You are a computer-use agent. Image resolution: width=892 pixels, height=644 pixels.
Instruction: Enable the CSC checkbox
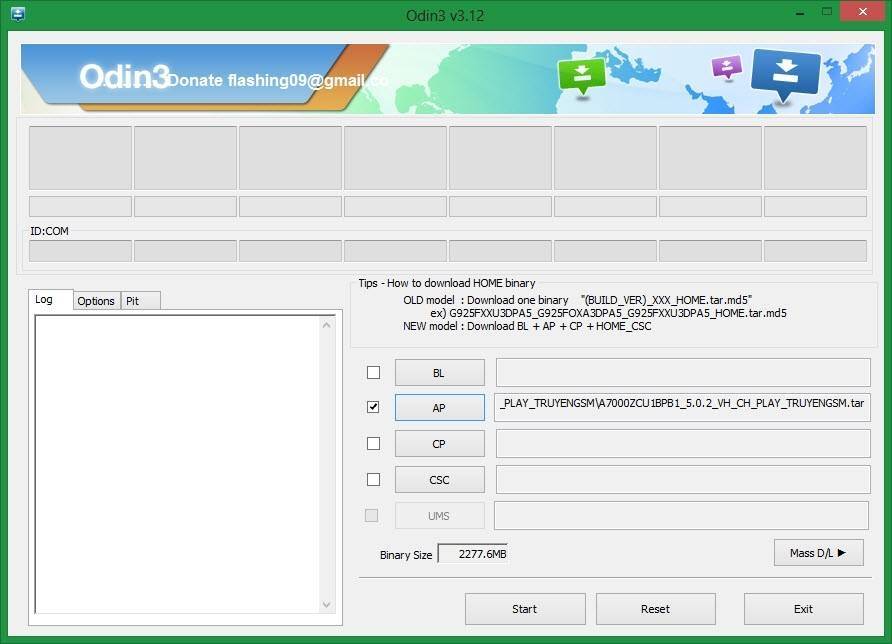pos(373,480)
